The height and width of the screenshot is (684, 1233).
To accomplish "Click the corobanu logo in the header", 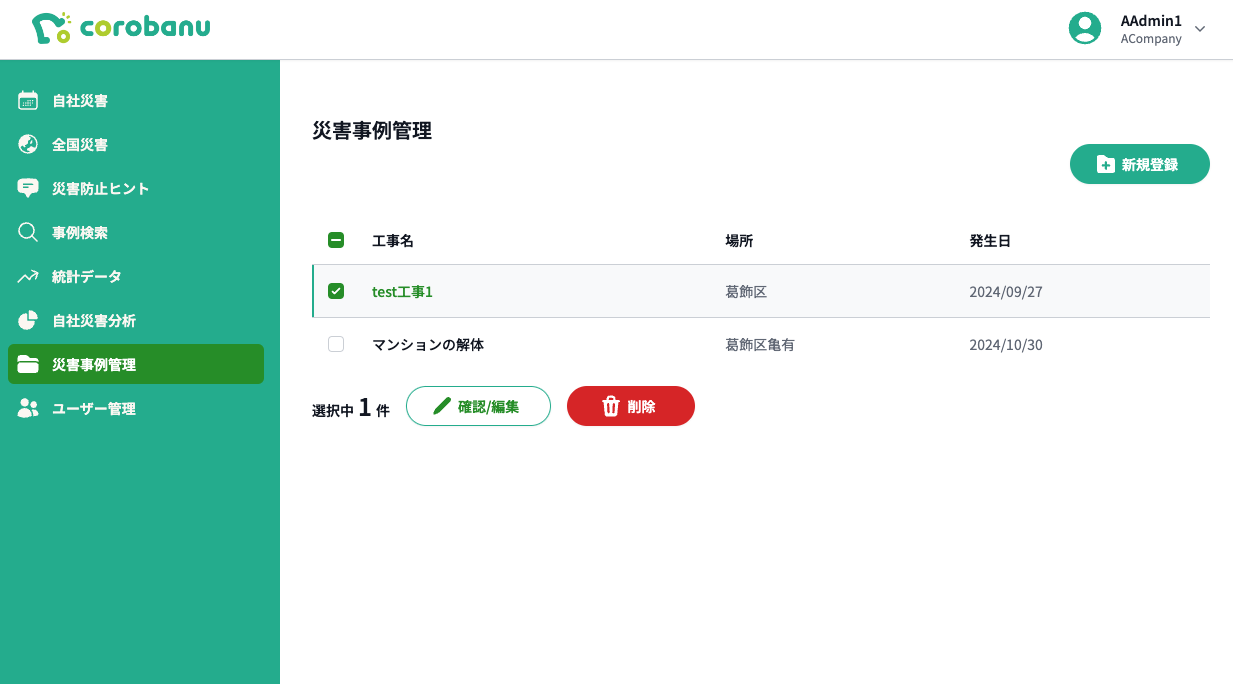I will click(120, 28).
